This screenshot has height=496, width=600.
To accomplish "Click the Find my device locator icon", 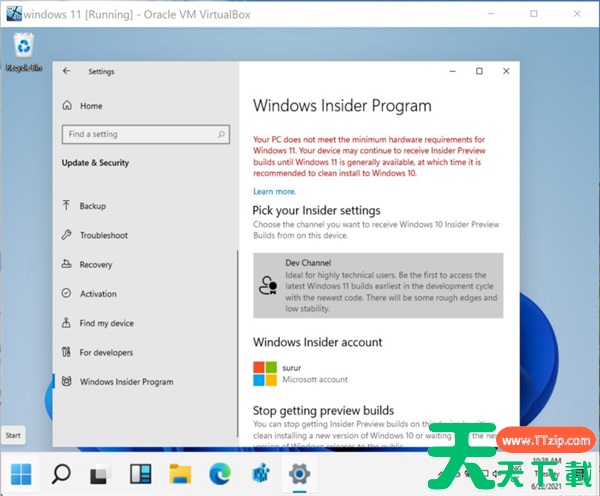I will pos(66,323).
